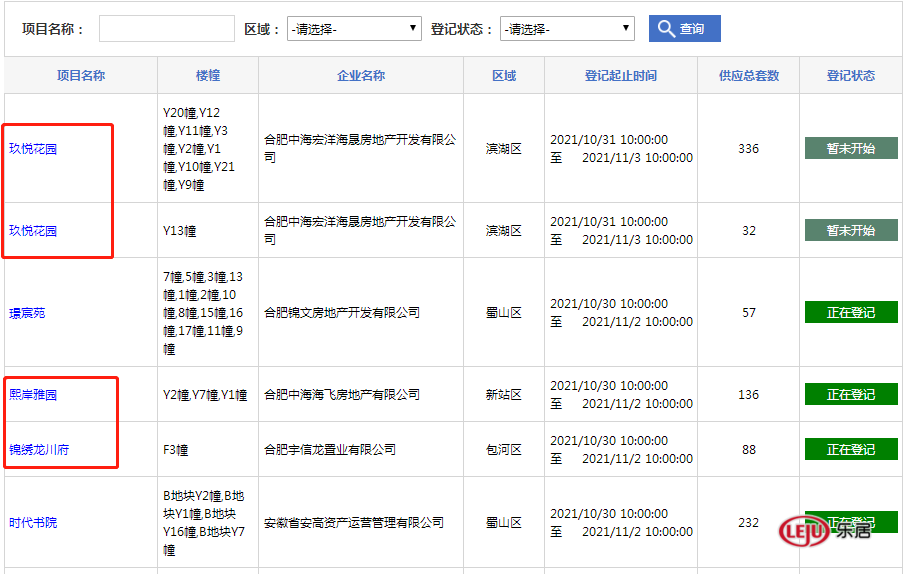Open 玖悦花园 link for Y13幢
911x574 pixels.
(x=33, y=231)
